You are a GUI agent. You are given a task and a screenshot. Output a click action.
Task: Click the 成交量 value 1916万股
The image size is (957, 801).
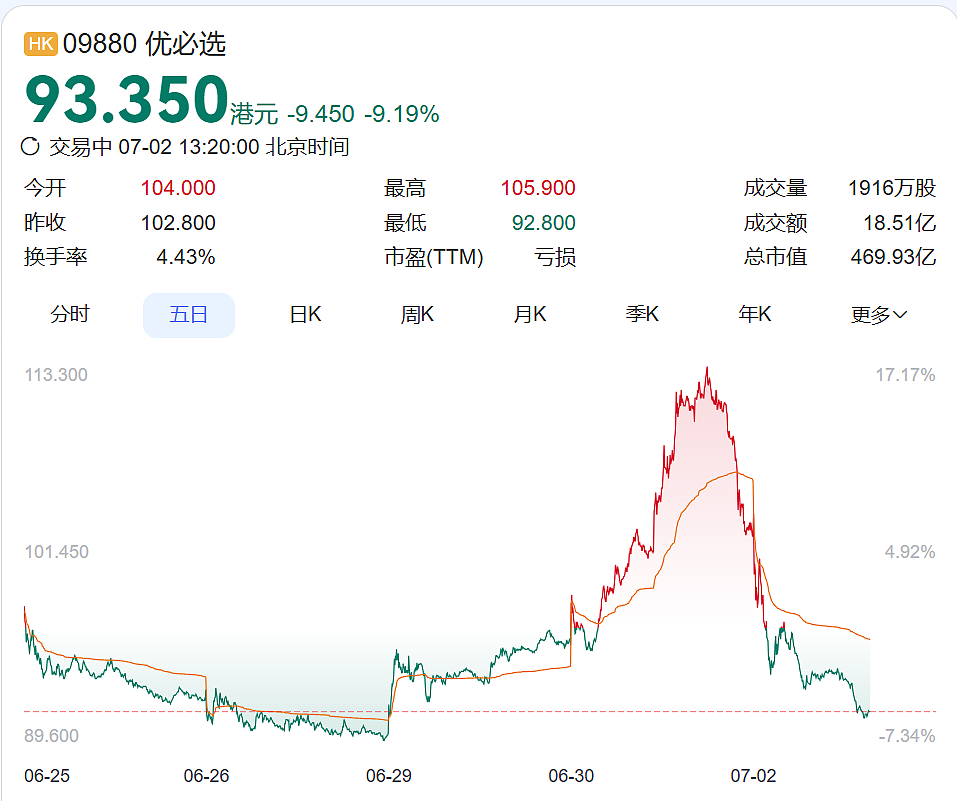click(x=892, y=188)
